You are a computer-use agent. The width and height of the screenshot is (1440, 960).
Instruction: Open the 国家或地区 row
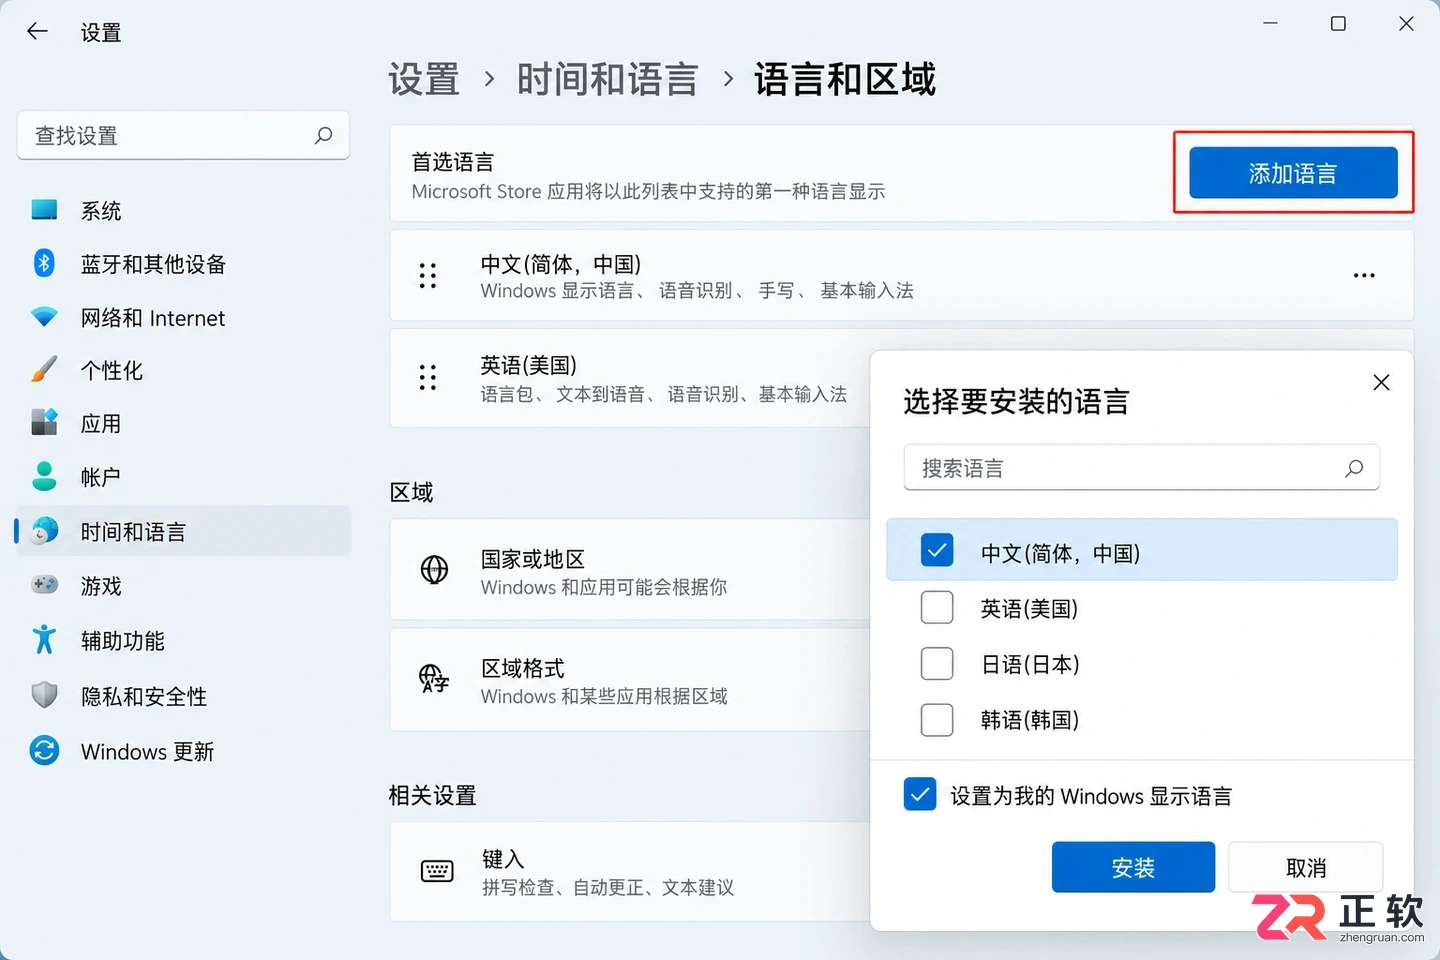(630, 570)
